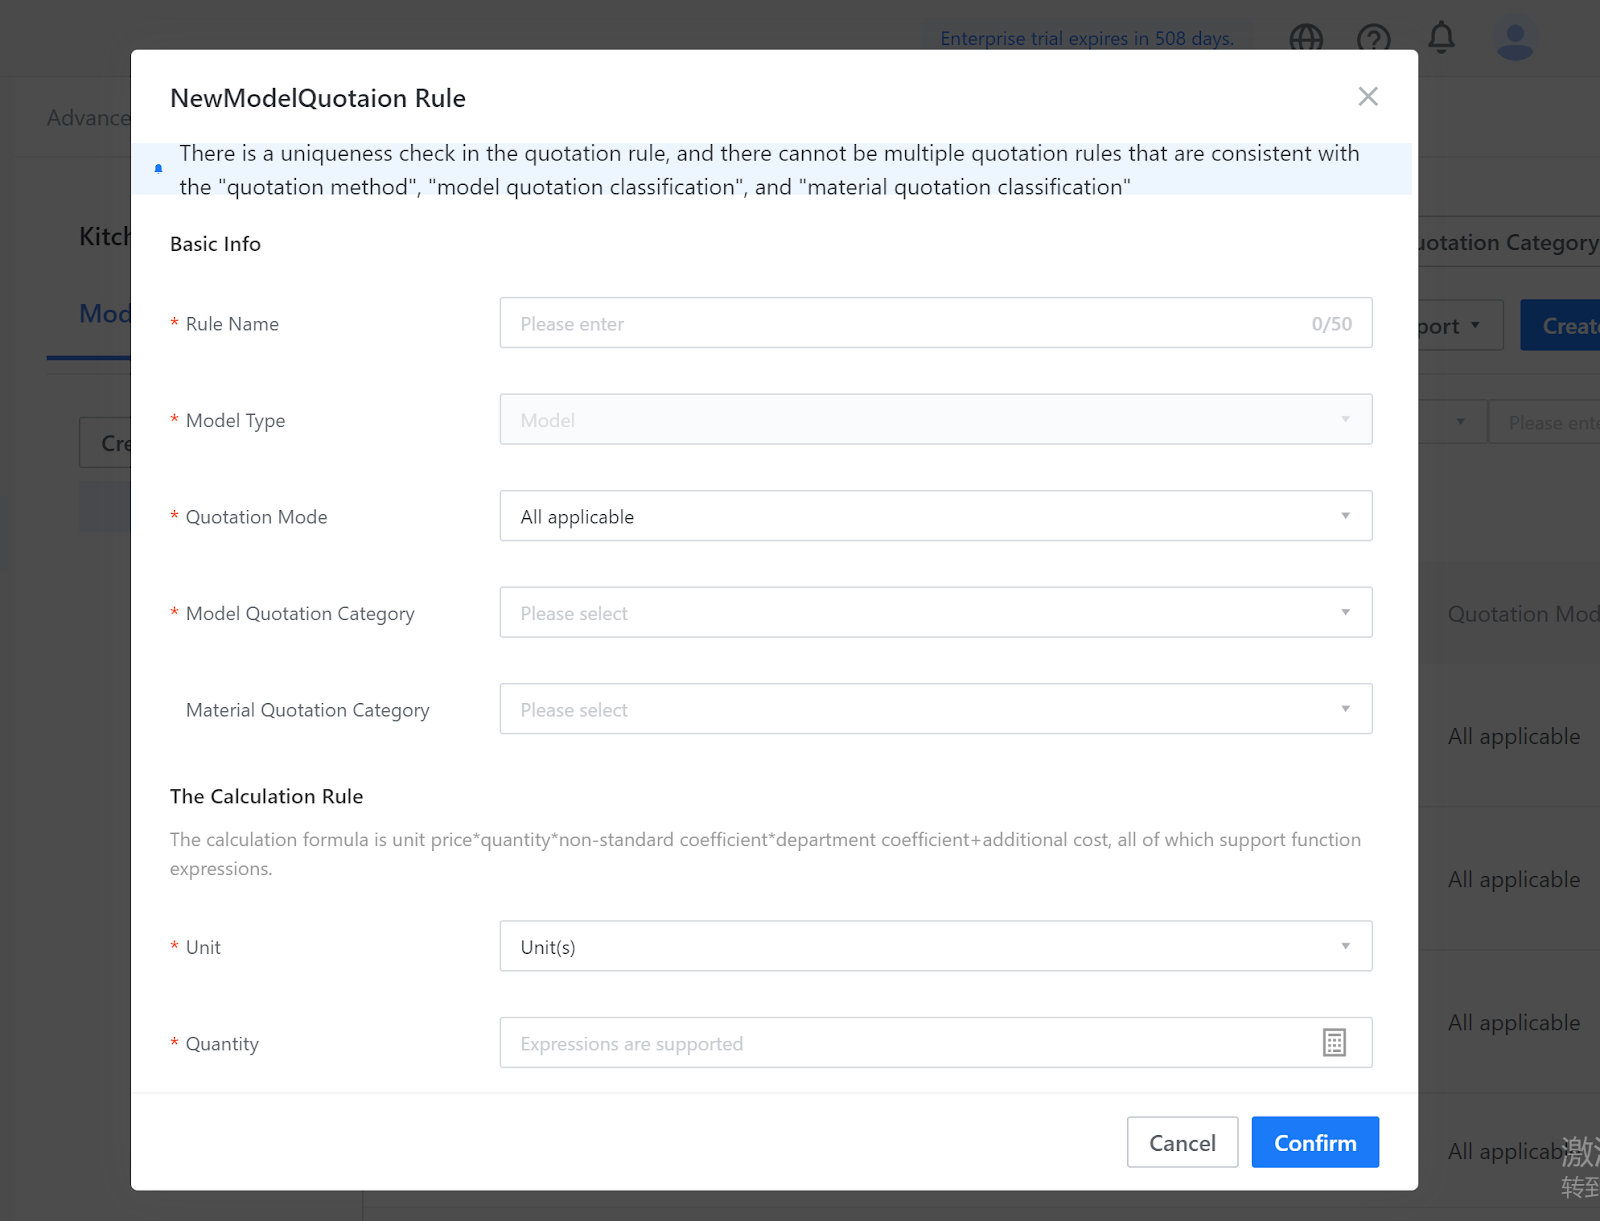This screenshot has width=1600, height=1221.
Task: Open the notifications bell icon
Action: pyautogui.click(x=1441, y=38)
